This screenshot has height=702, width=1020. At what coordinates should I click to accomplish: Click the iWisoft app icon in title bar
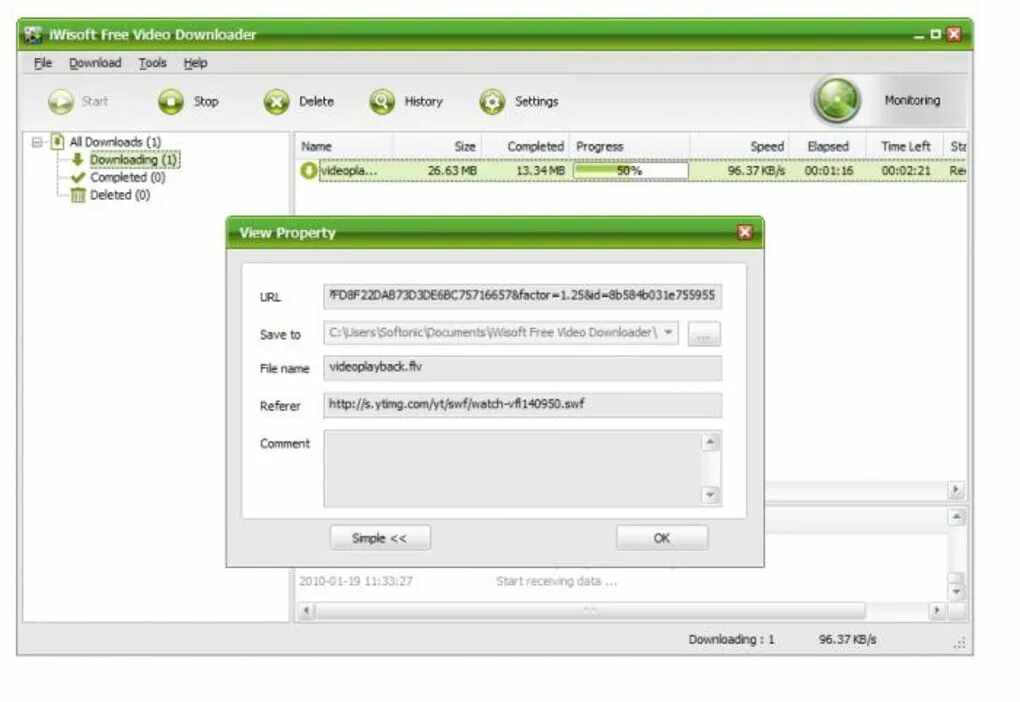33,34
